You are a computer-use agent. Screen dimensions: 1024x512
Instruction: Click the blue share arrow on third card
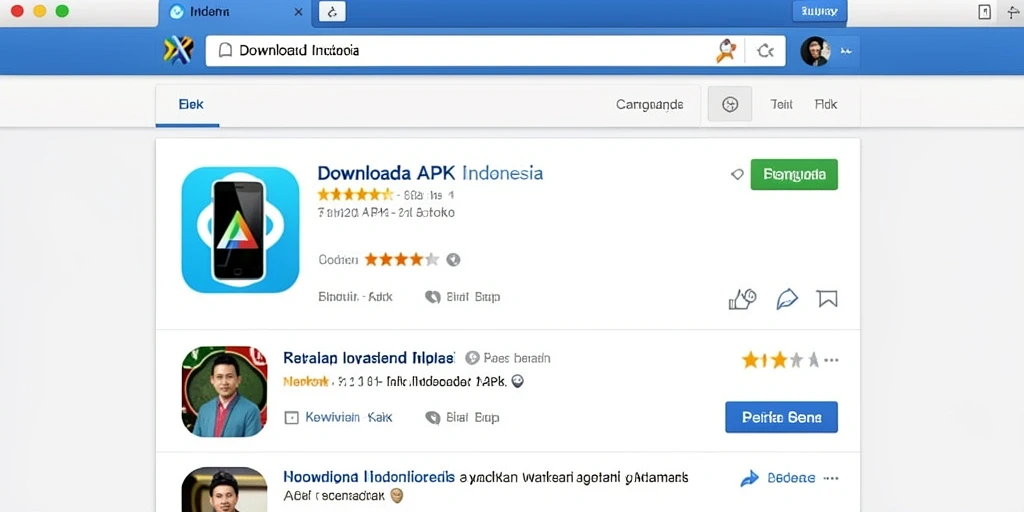coord(750,478)
